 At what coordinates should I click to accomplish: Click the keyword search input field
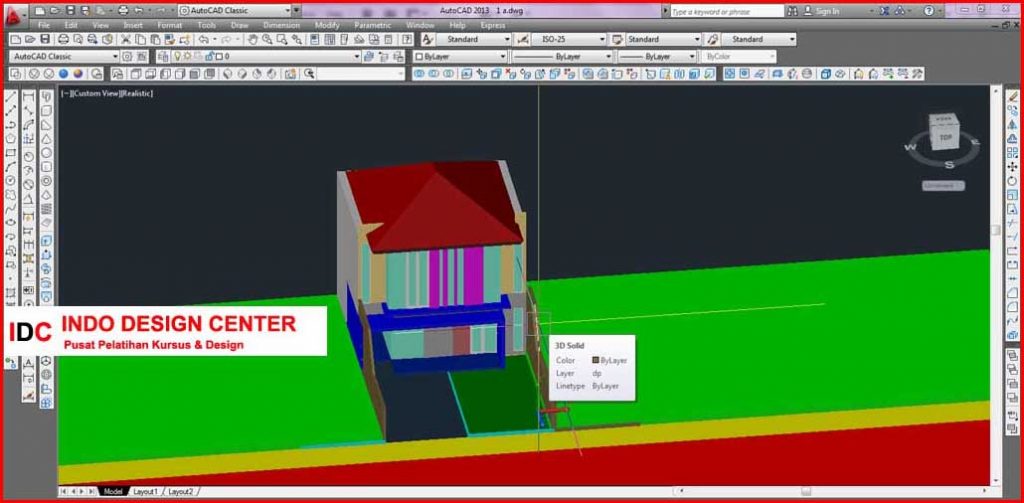[726, 11]
